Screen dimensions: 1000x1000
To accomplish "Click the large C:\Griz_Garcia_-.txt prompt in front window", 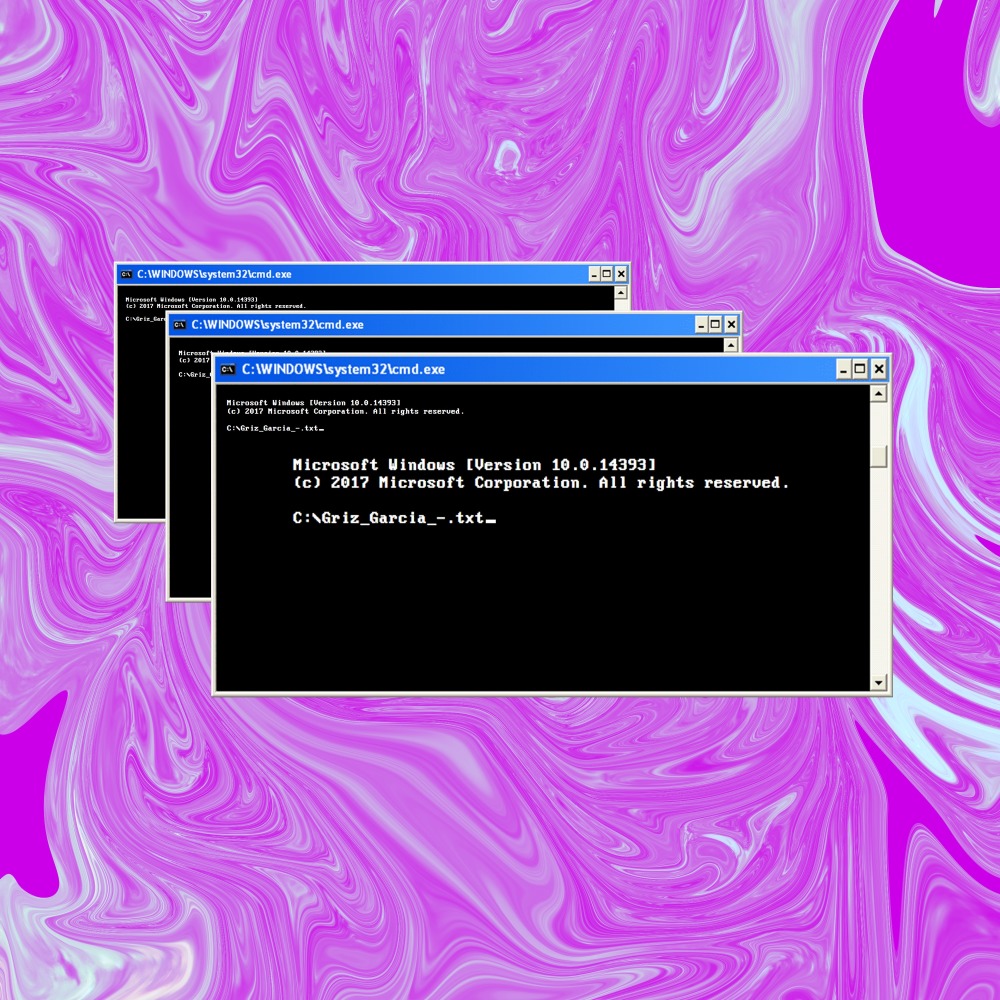I will pos(393,518).
